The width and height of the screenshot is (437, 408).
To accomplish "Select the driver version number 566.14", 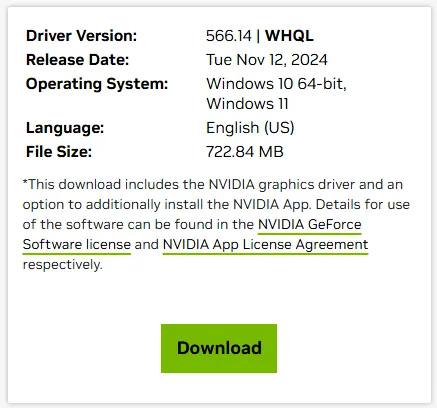I will point(229,36).
